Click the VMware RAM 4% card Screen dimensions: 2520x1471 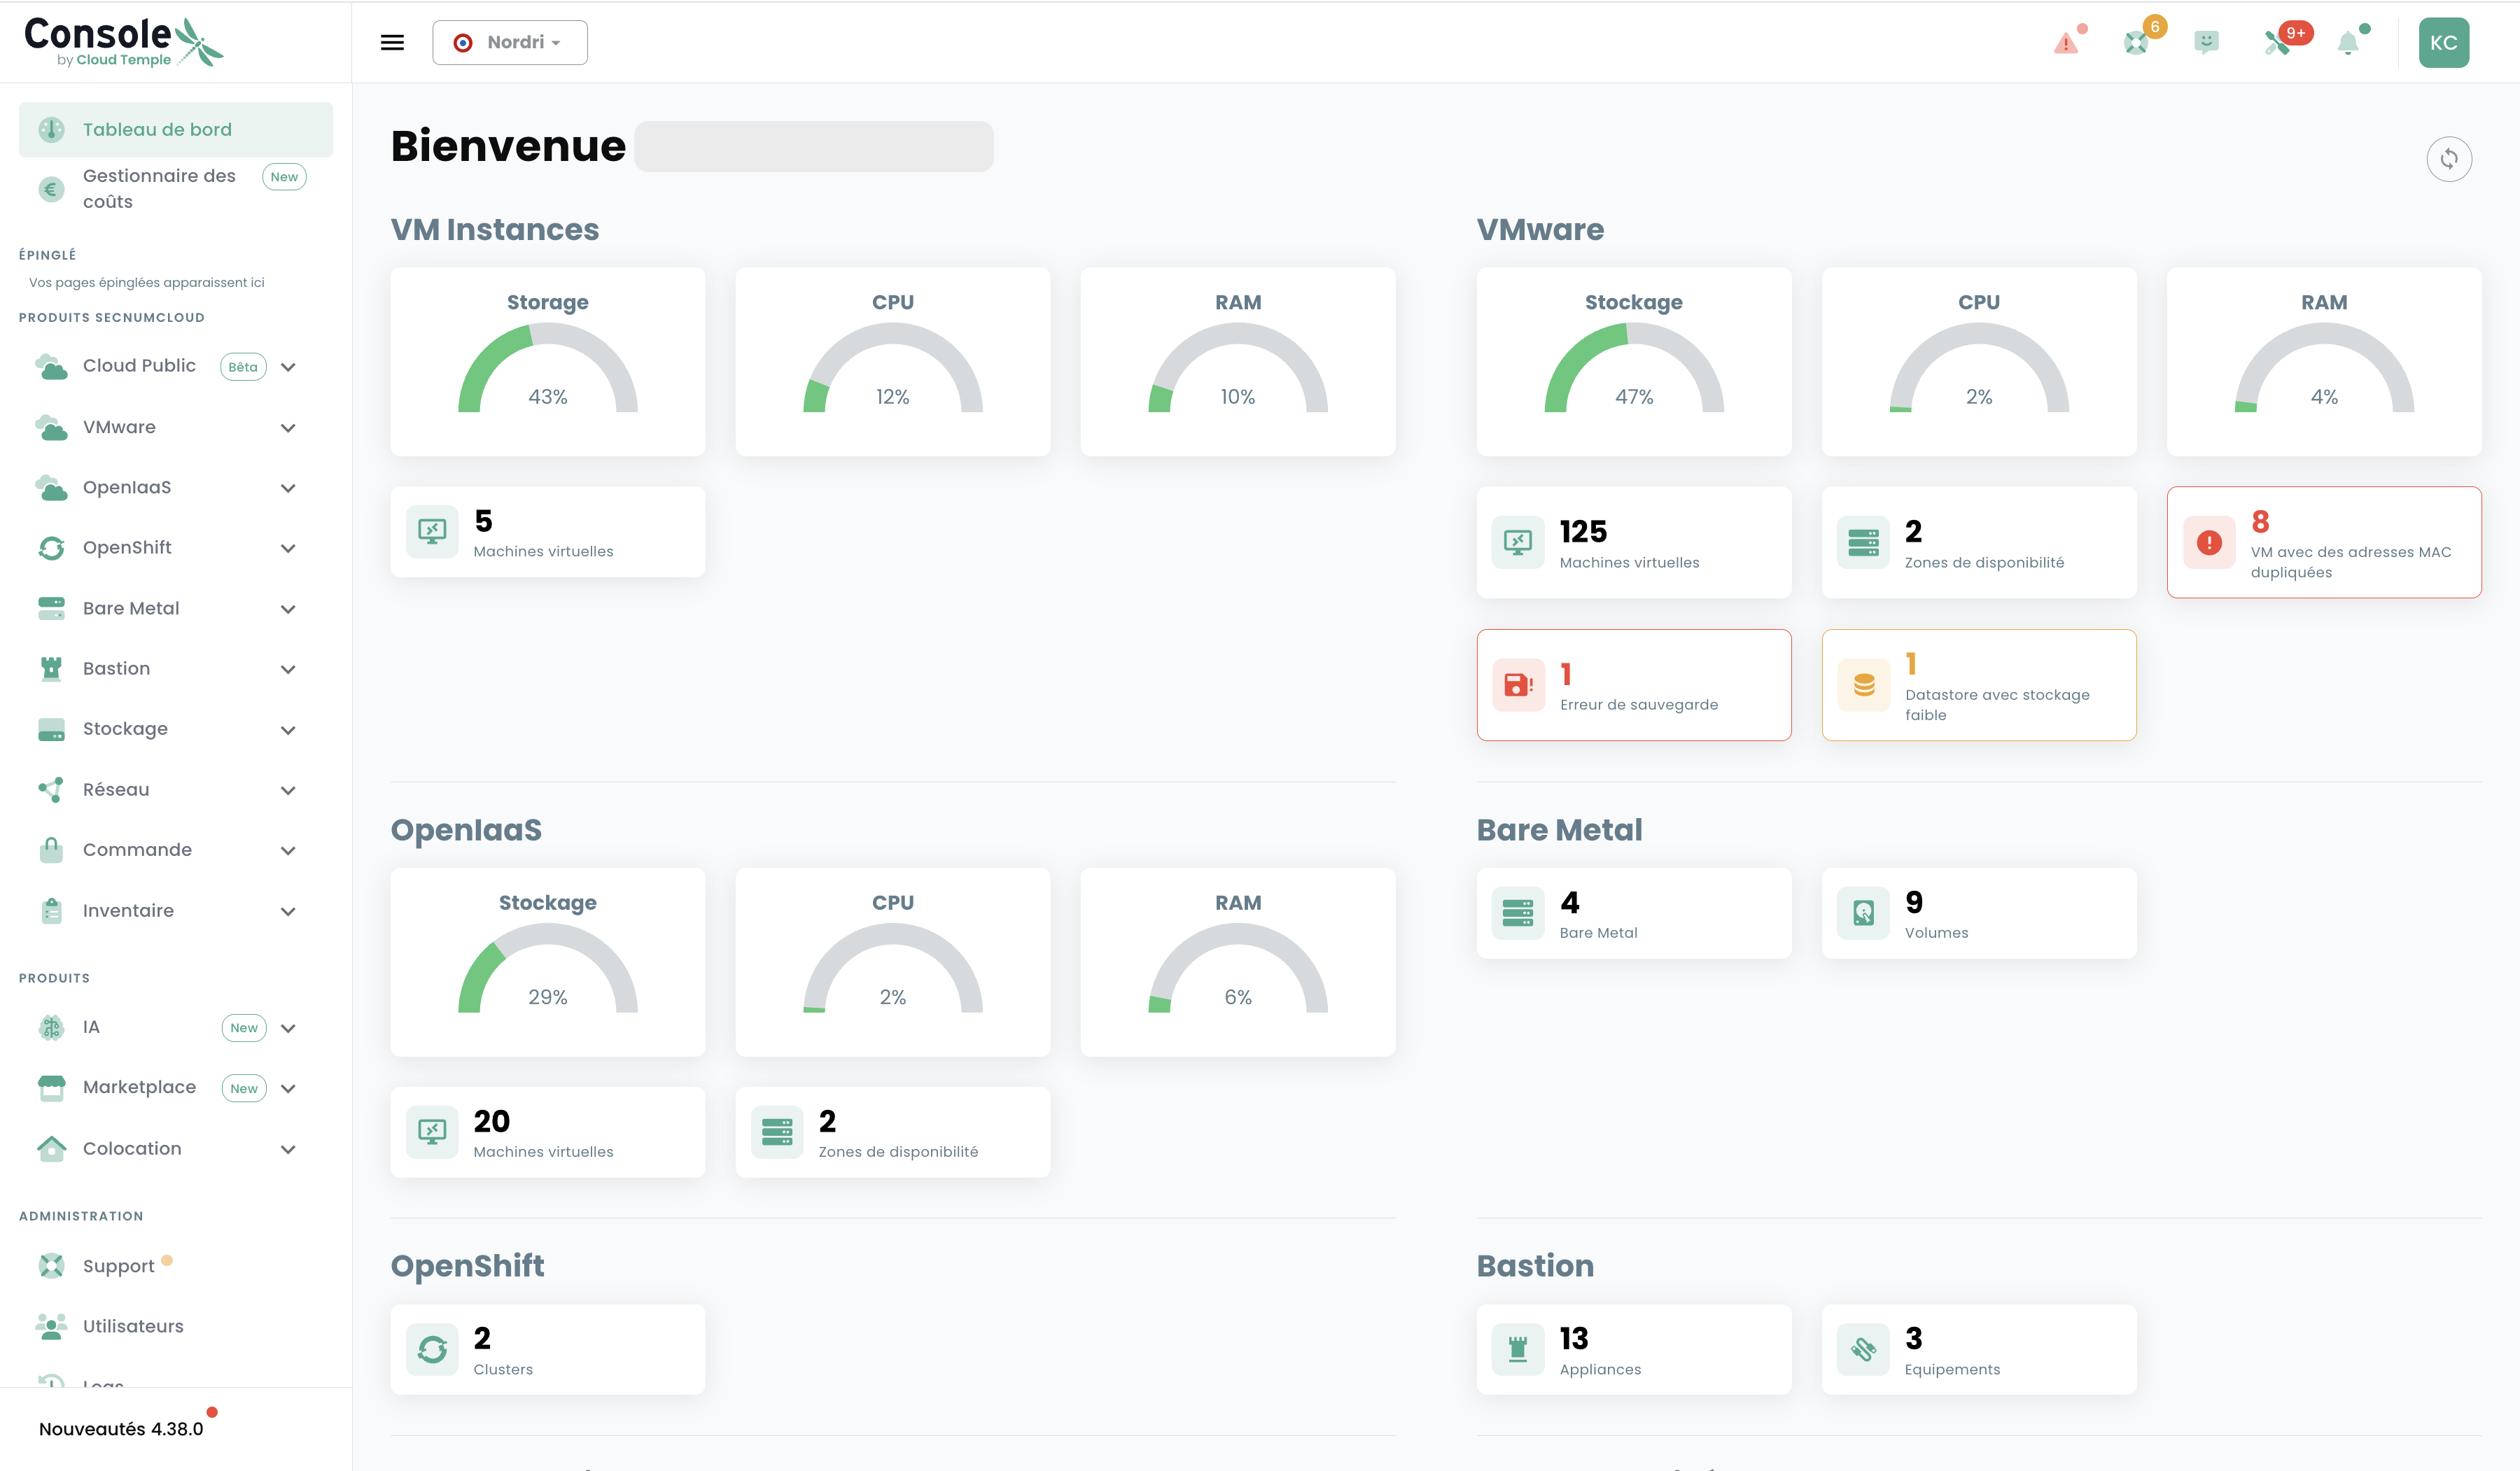pos(2324,362)
